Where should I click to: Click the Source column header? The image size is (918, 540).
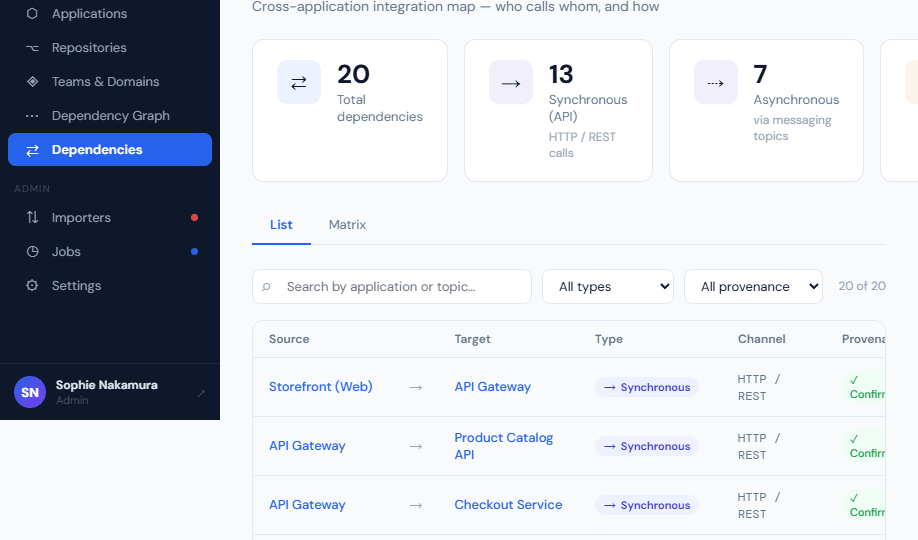tap(289, 339)
